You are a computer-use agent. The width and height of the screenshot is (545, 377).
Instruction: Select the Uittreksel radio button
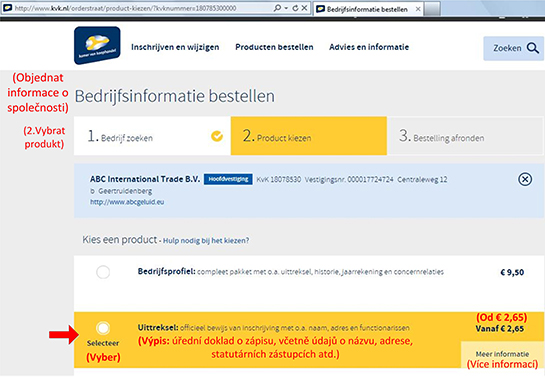point(103,328)
